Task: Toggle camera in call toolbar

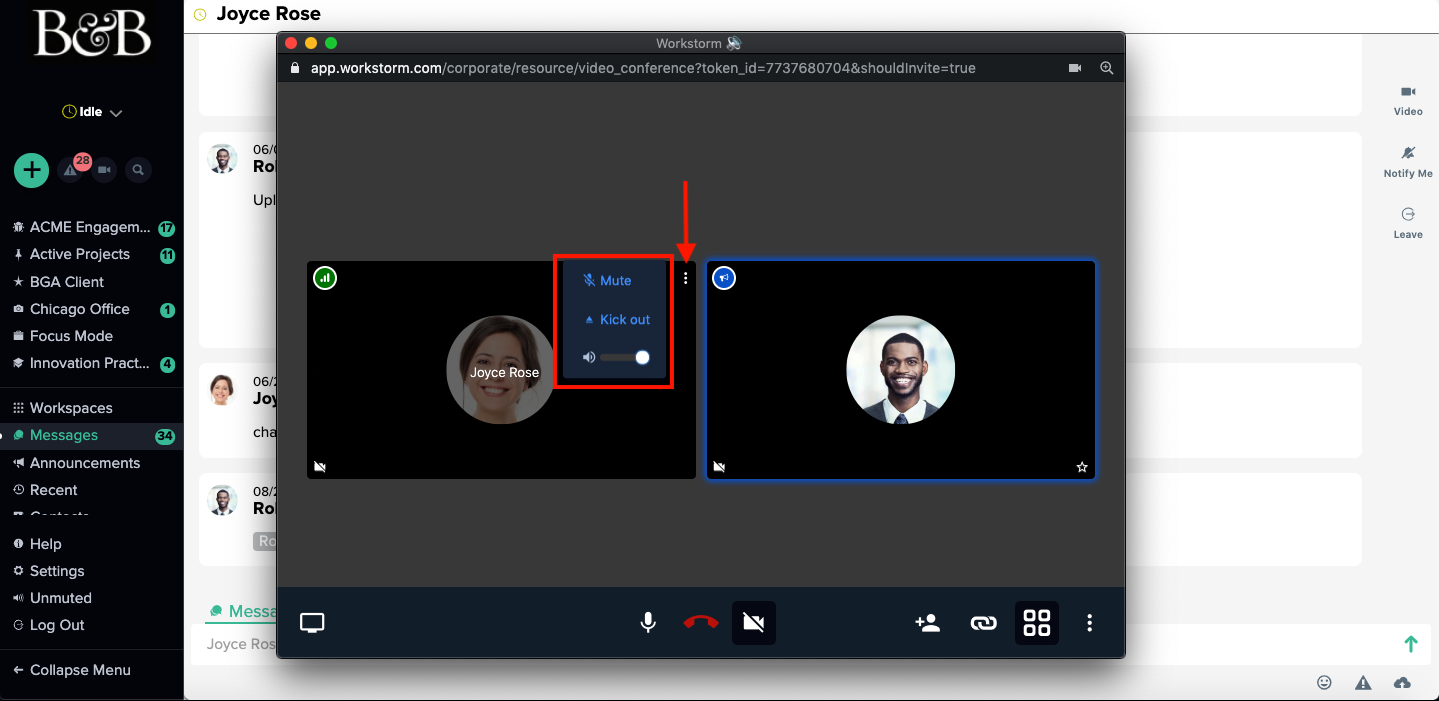Action: coord(754,623)
